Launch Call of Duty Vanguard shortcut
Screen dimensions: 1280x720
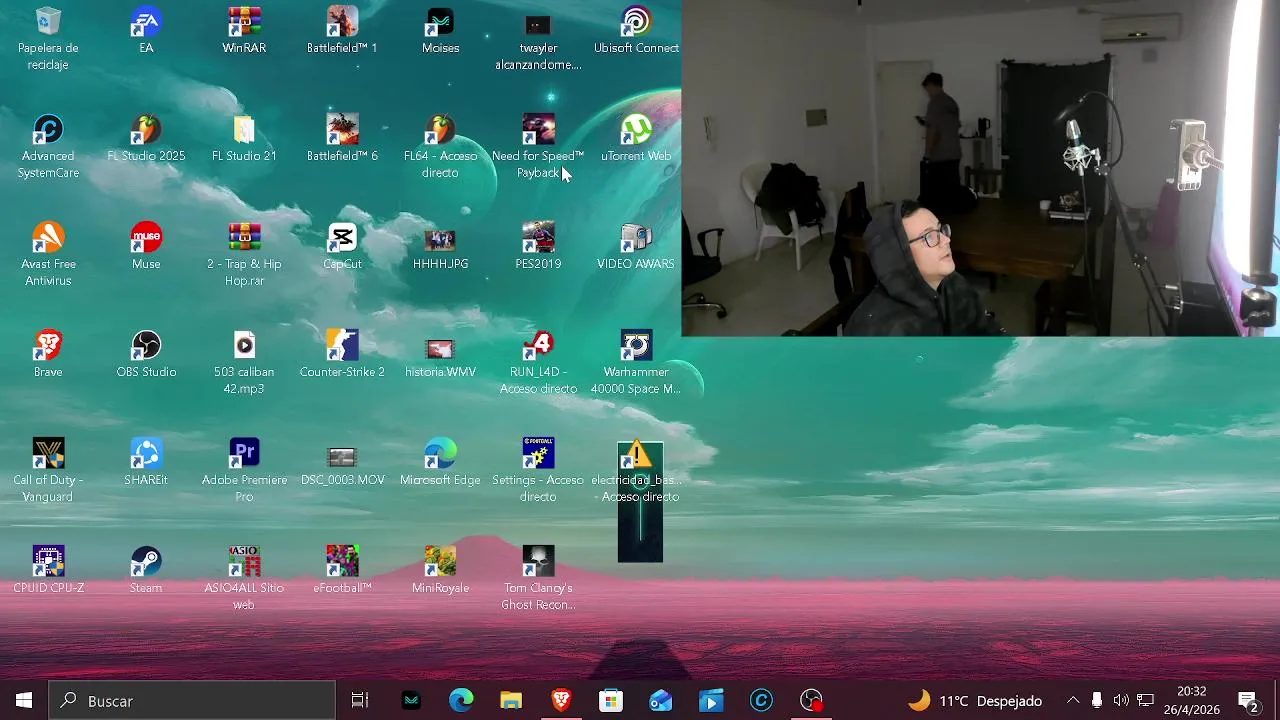(x=48, y=470)
